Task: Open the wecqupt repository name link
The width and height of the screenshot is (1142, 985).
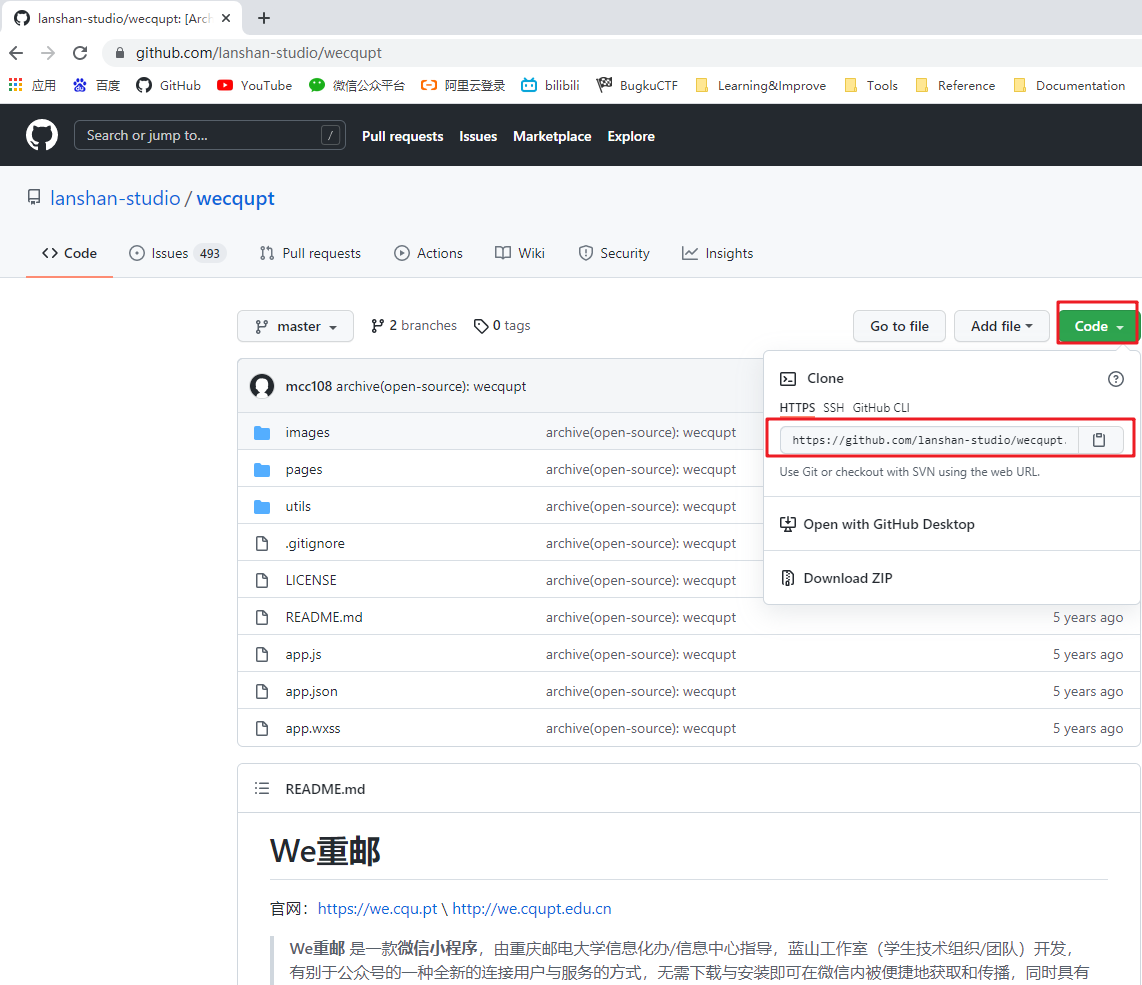Action: pyautogui.click(x=235, y=198)
